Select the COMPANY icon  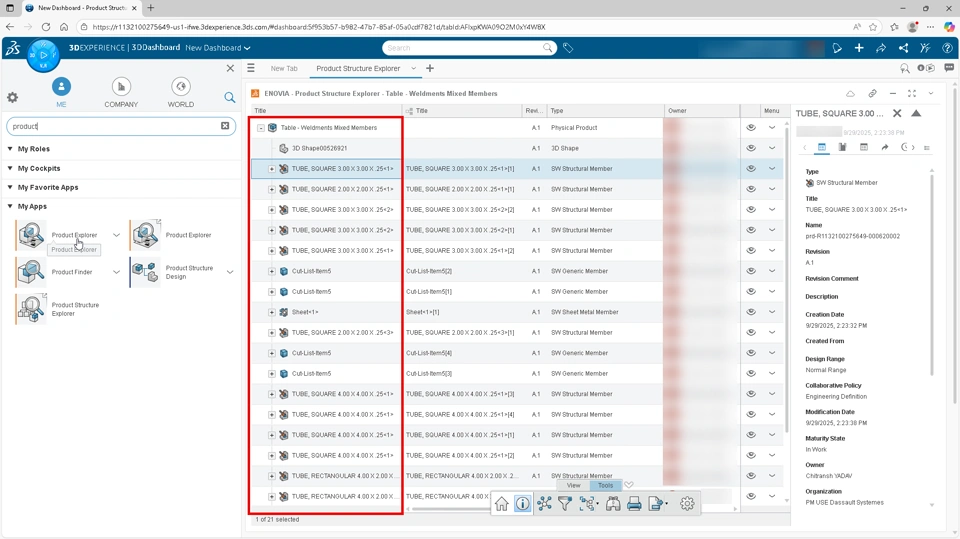(121, 87)
